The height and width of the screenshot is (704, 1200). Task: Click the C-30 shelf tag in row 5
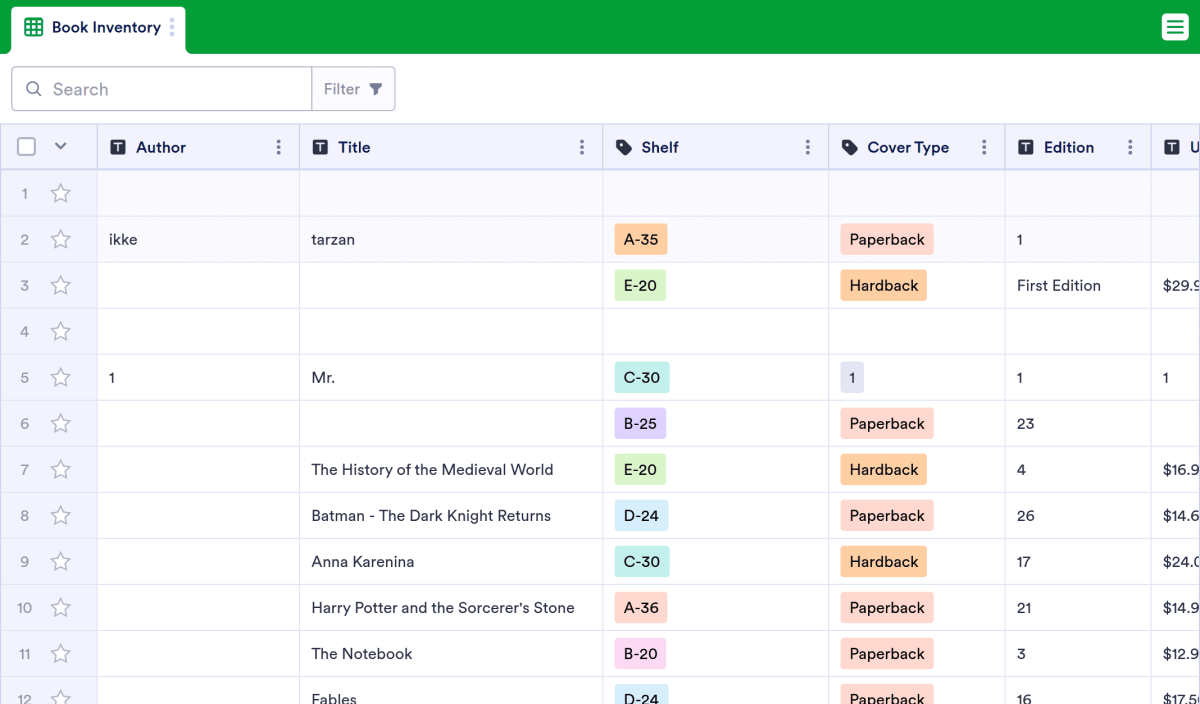click(x=642, y=377)
